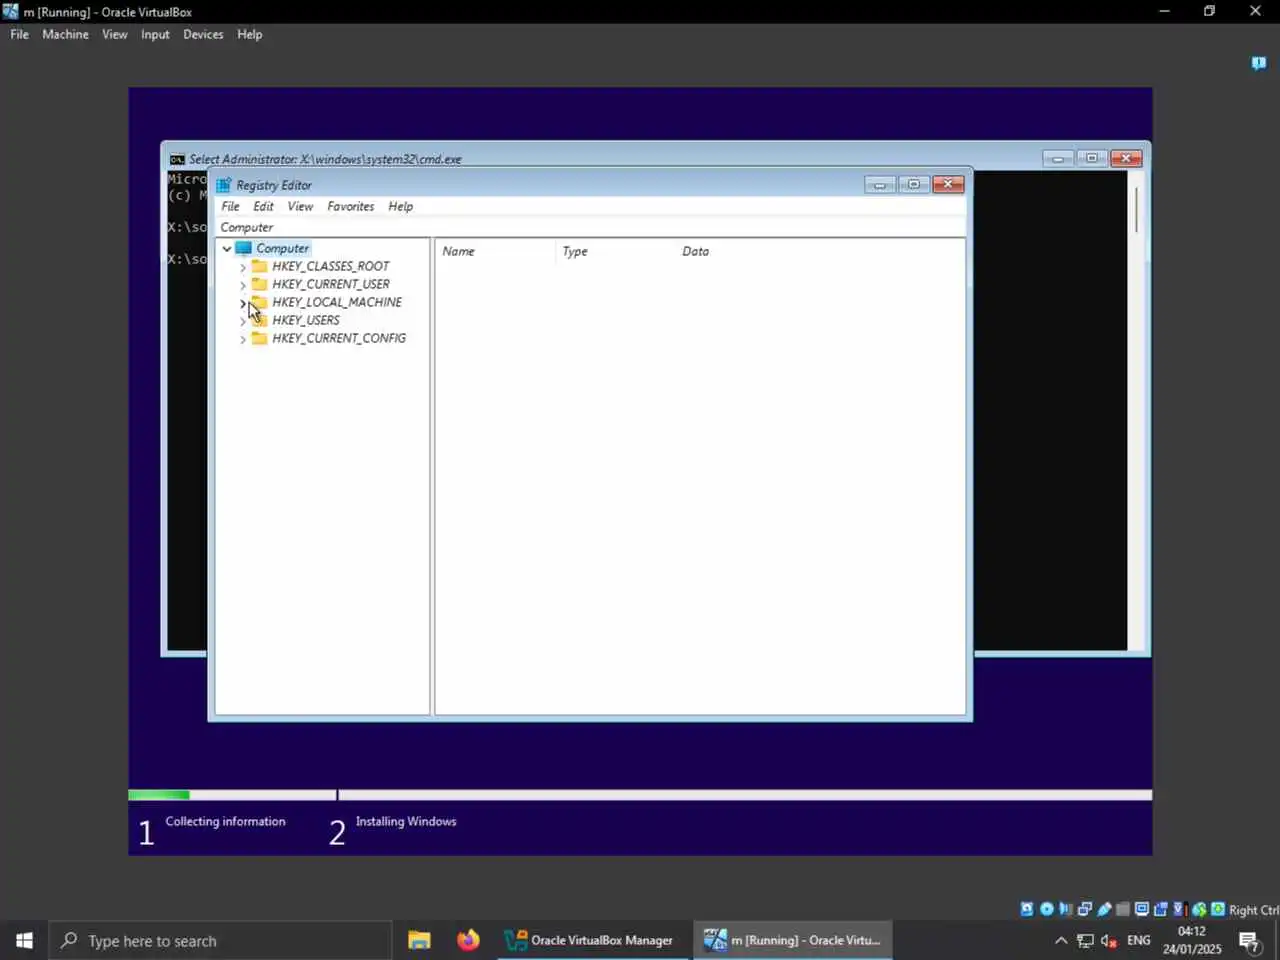Viewport: 1280px width, 960px height.
Task: Open File Explorer from the taskbar
Action: click(419, 940)
